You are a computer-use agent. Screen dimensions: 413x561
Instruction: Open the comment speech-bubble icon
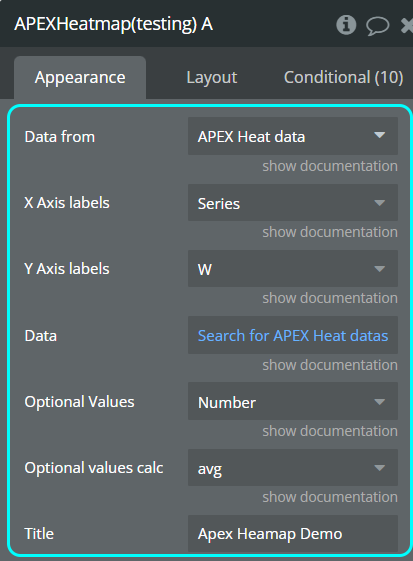(378, 26)
